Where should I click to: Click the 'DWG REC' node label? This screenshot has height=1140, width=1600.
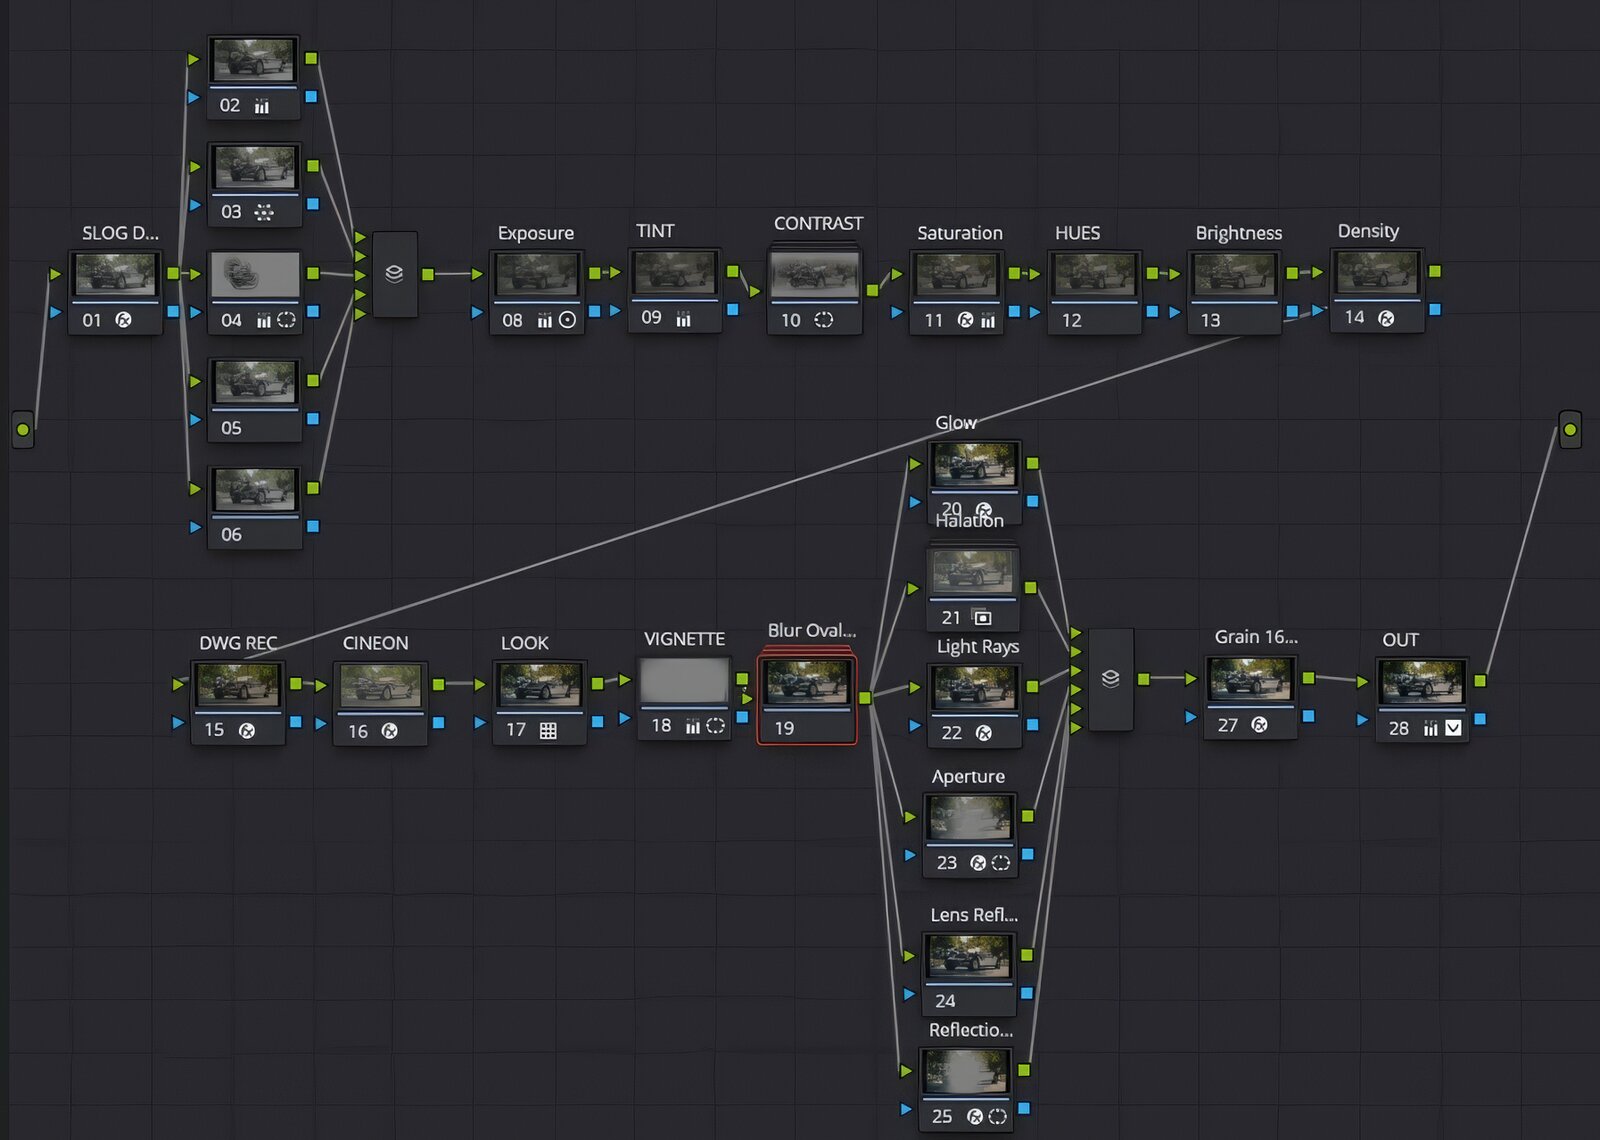point(238,643)
